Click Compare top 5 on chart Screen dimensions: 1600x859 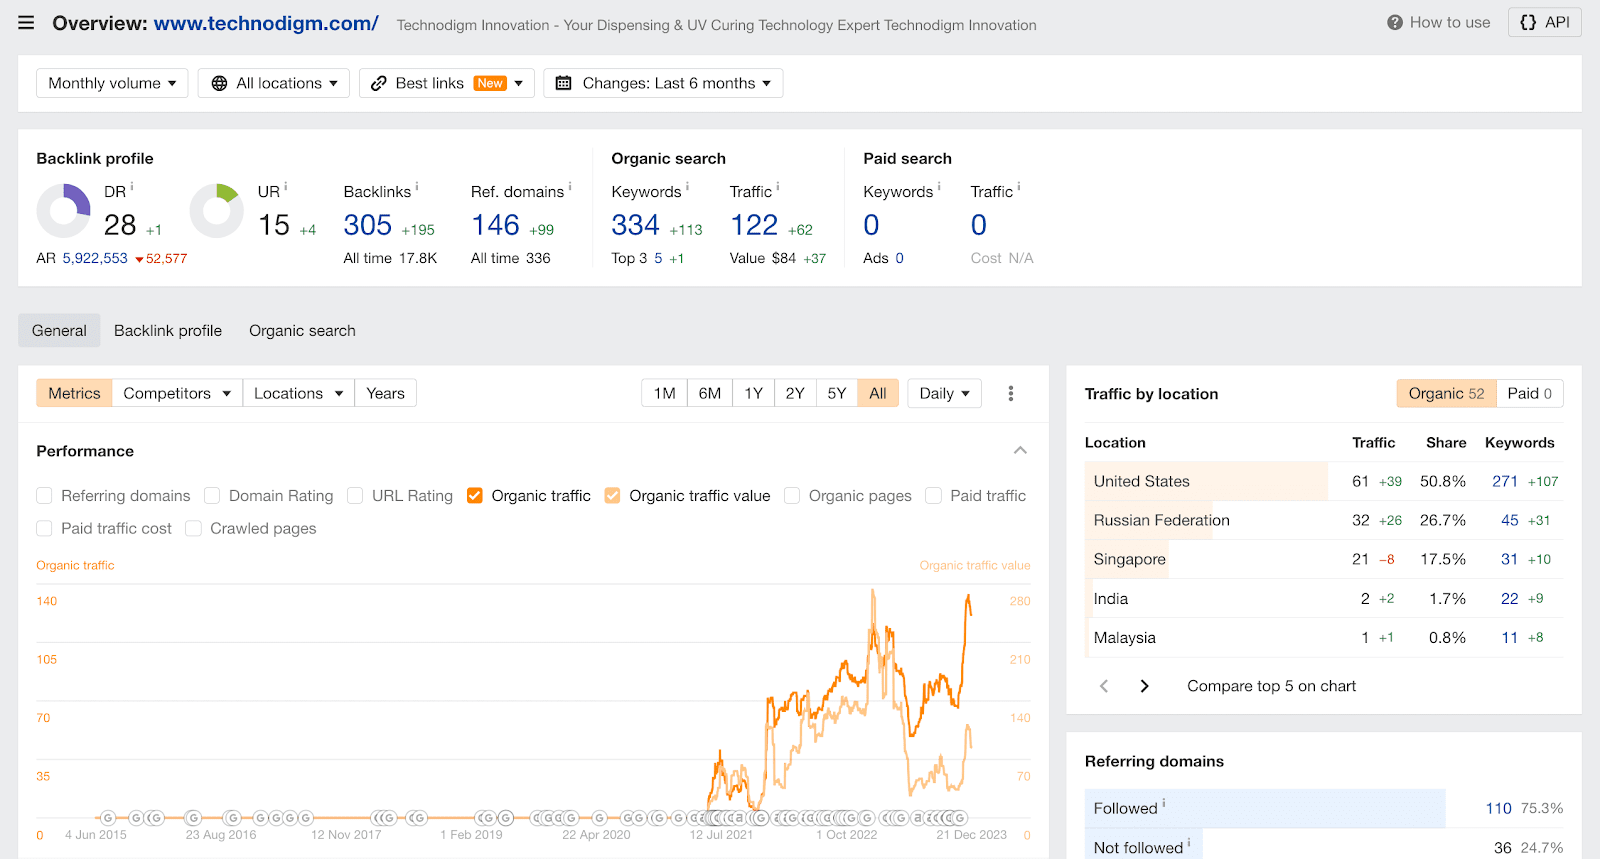point(1271,686)
